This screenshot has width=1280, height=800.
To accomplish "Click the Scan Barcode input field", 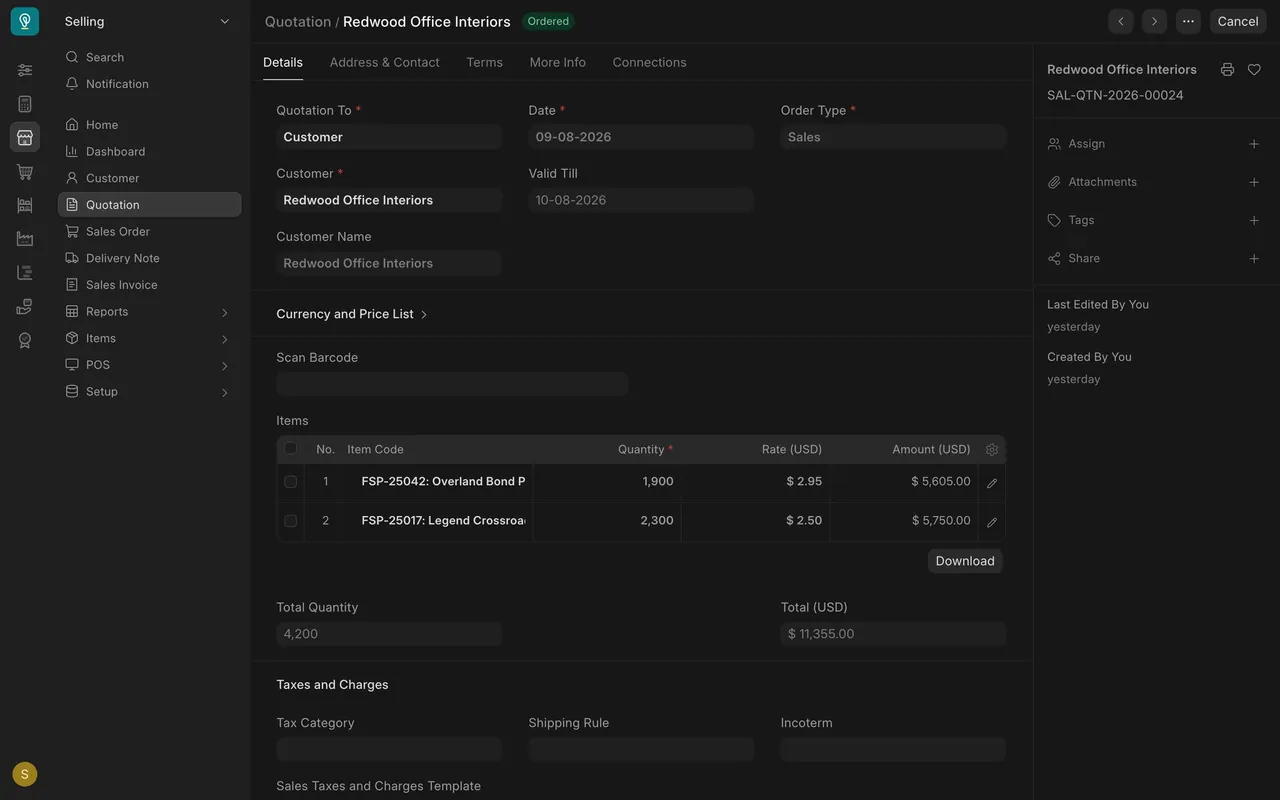I will [x=452, y=384].
